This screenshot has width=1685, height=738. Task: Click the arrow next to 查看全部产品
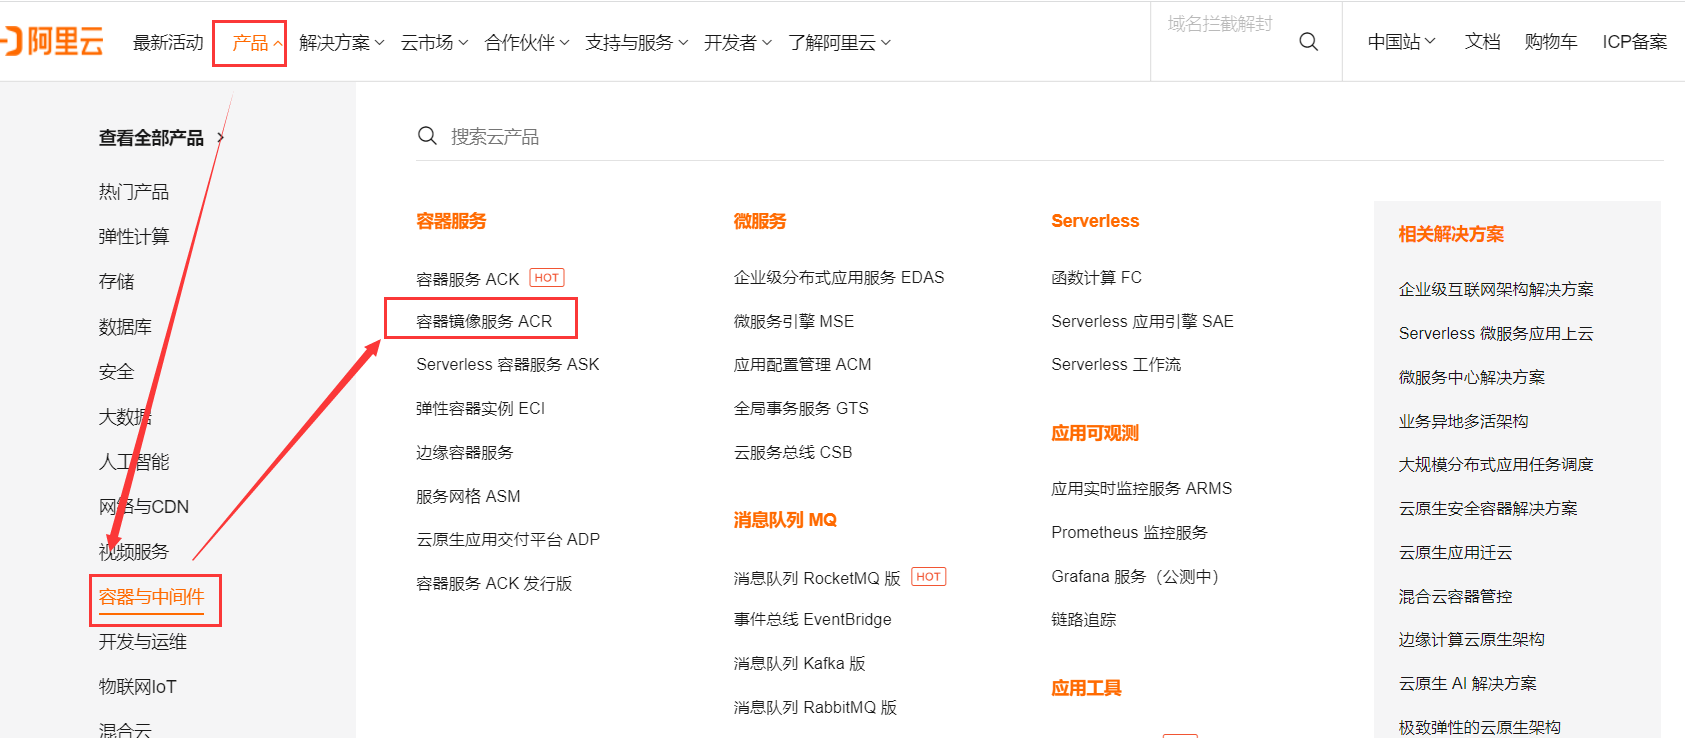click(221, 138)
